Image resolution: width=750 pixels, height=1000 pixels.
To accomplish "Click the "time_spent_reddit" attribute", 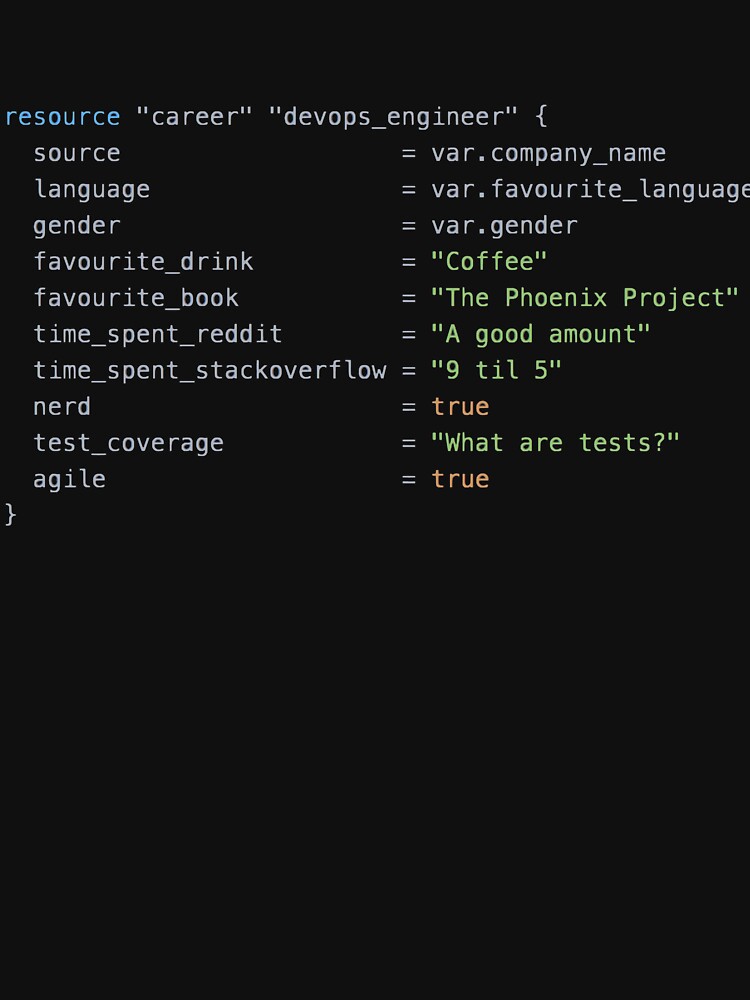I will [x=158, y=334].
